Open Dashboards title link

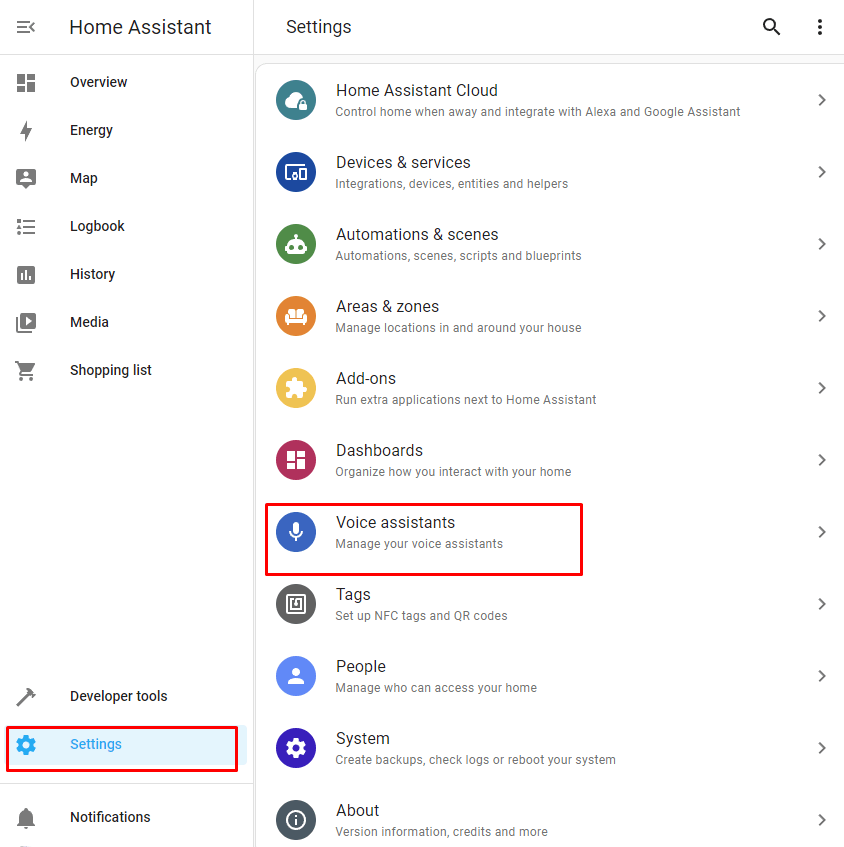click(379, 451)
